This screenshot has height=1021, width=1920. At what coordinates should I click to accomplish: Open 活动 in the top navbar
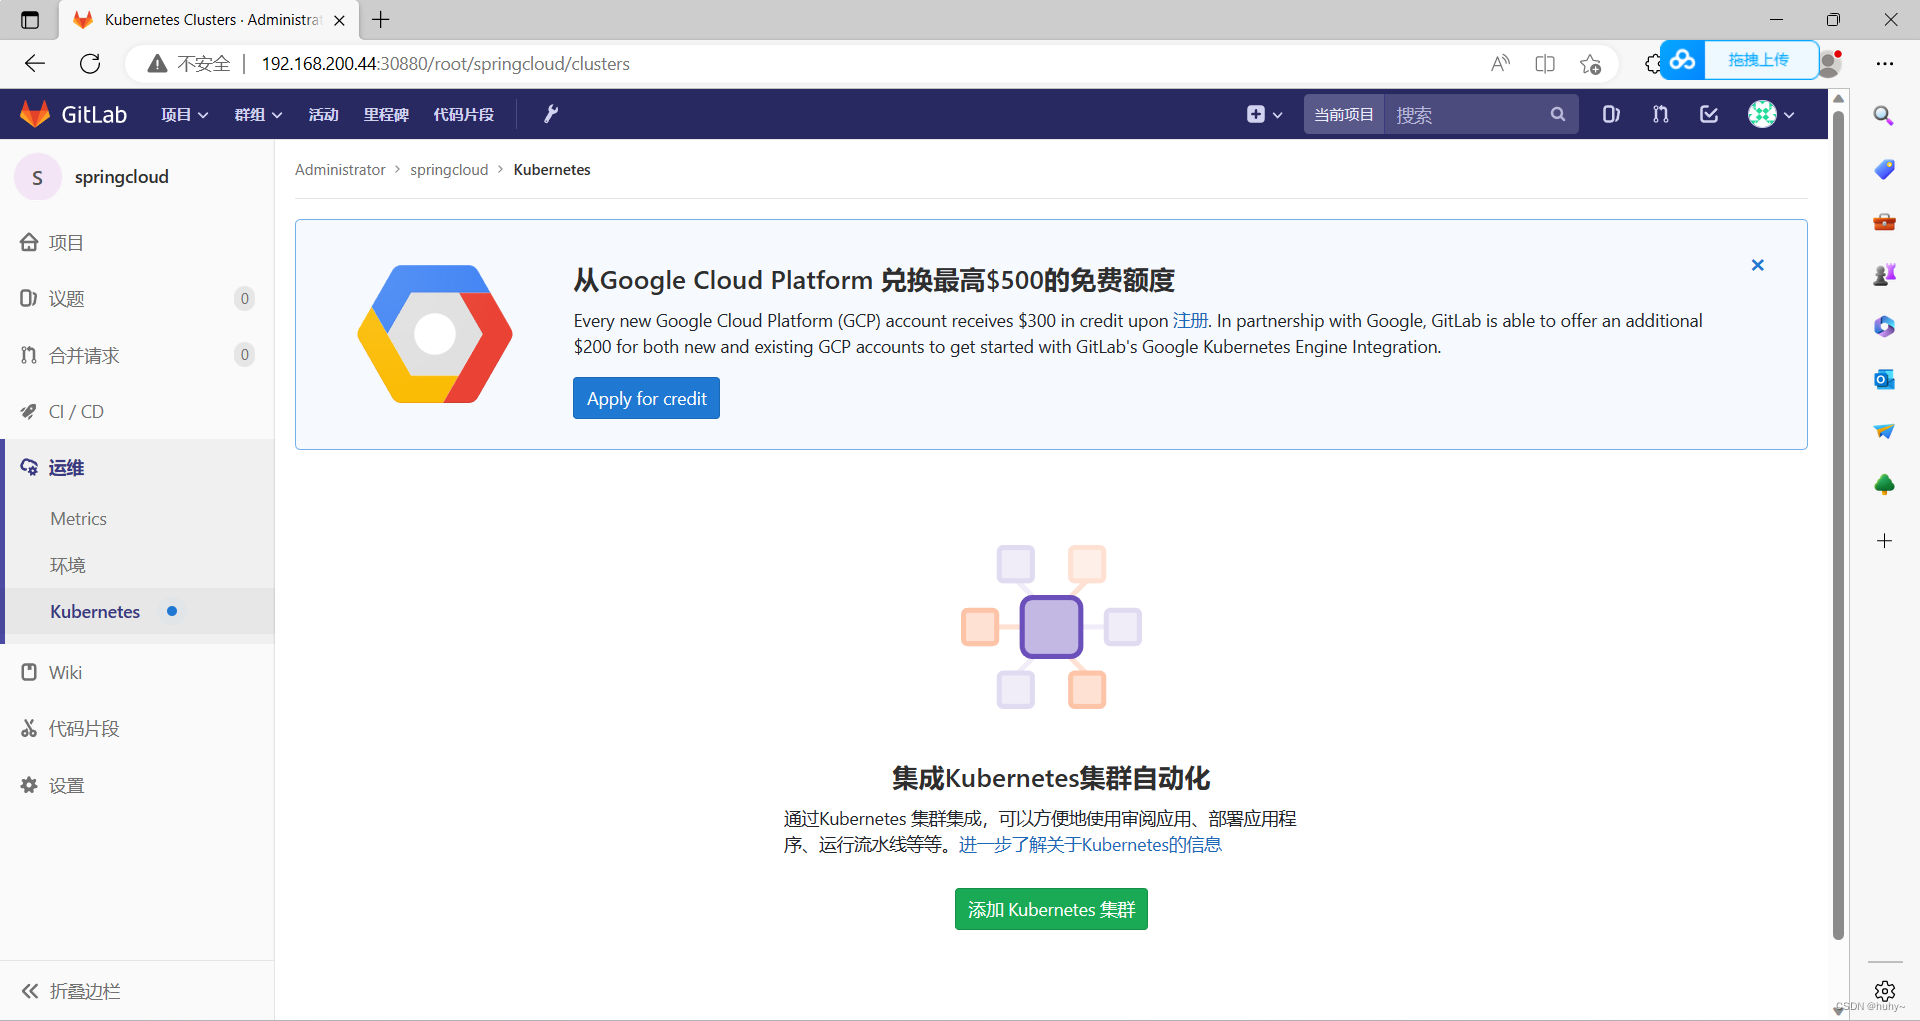click(x=323, y=115)
